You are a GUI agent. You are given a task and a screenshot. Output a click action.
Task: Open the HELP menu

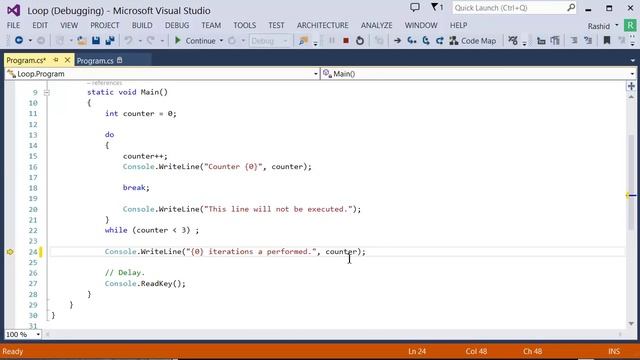click(458, 25)
